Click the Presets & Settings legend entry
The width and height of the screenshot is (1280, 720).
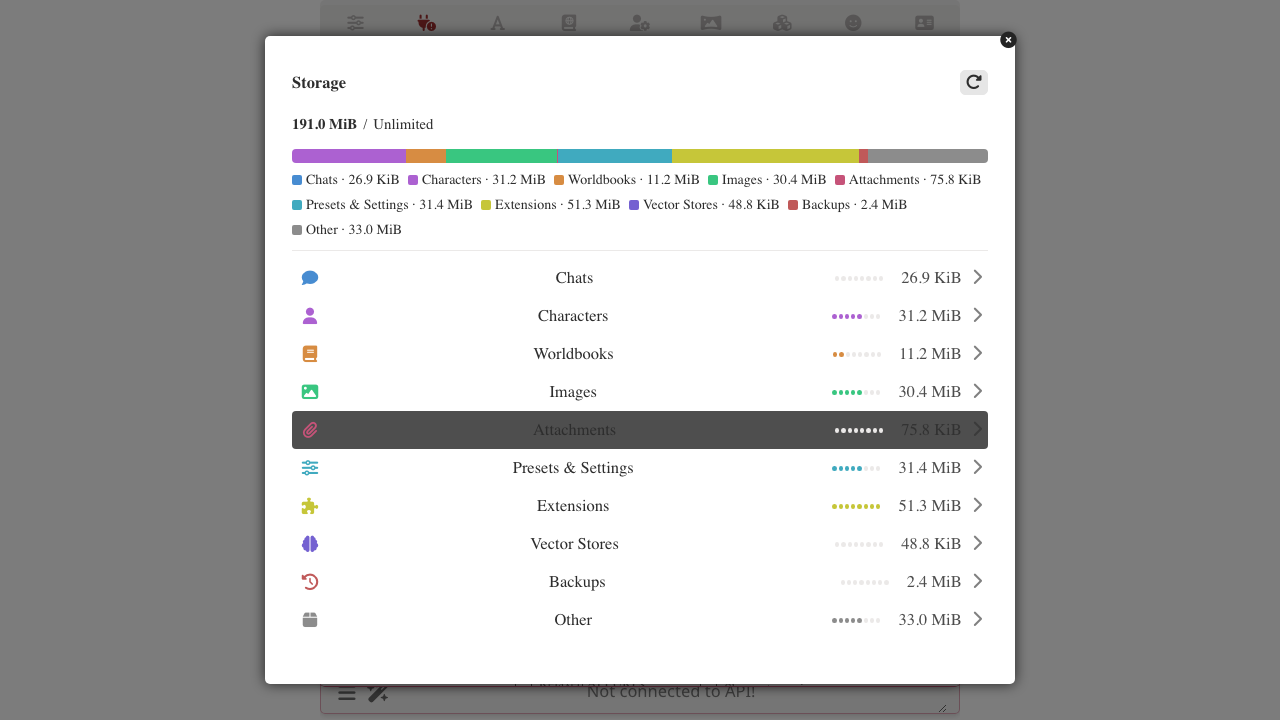[382, 205]
